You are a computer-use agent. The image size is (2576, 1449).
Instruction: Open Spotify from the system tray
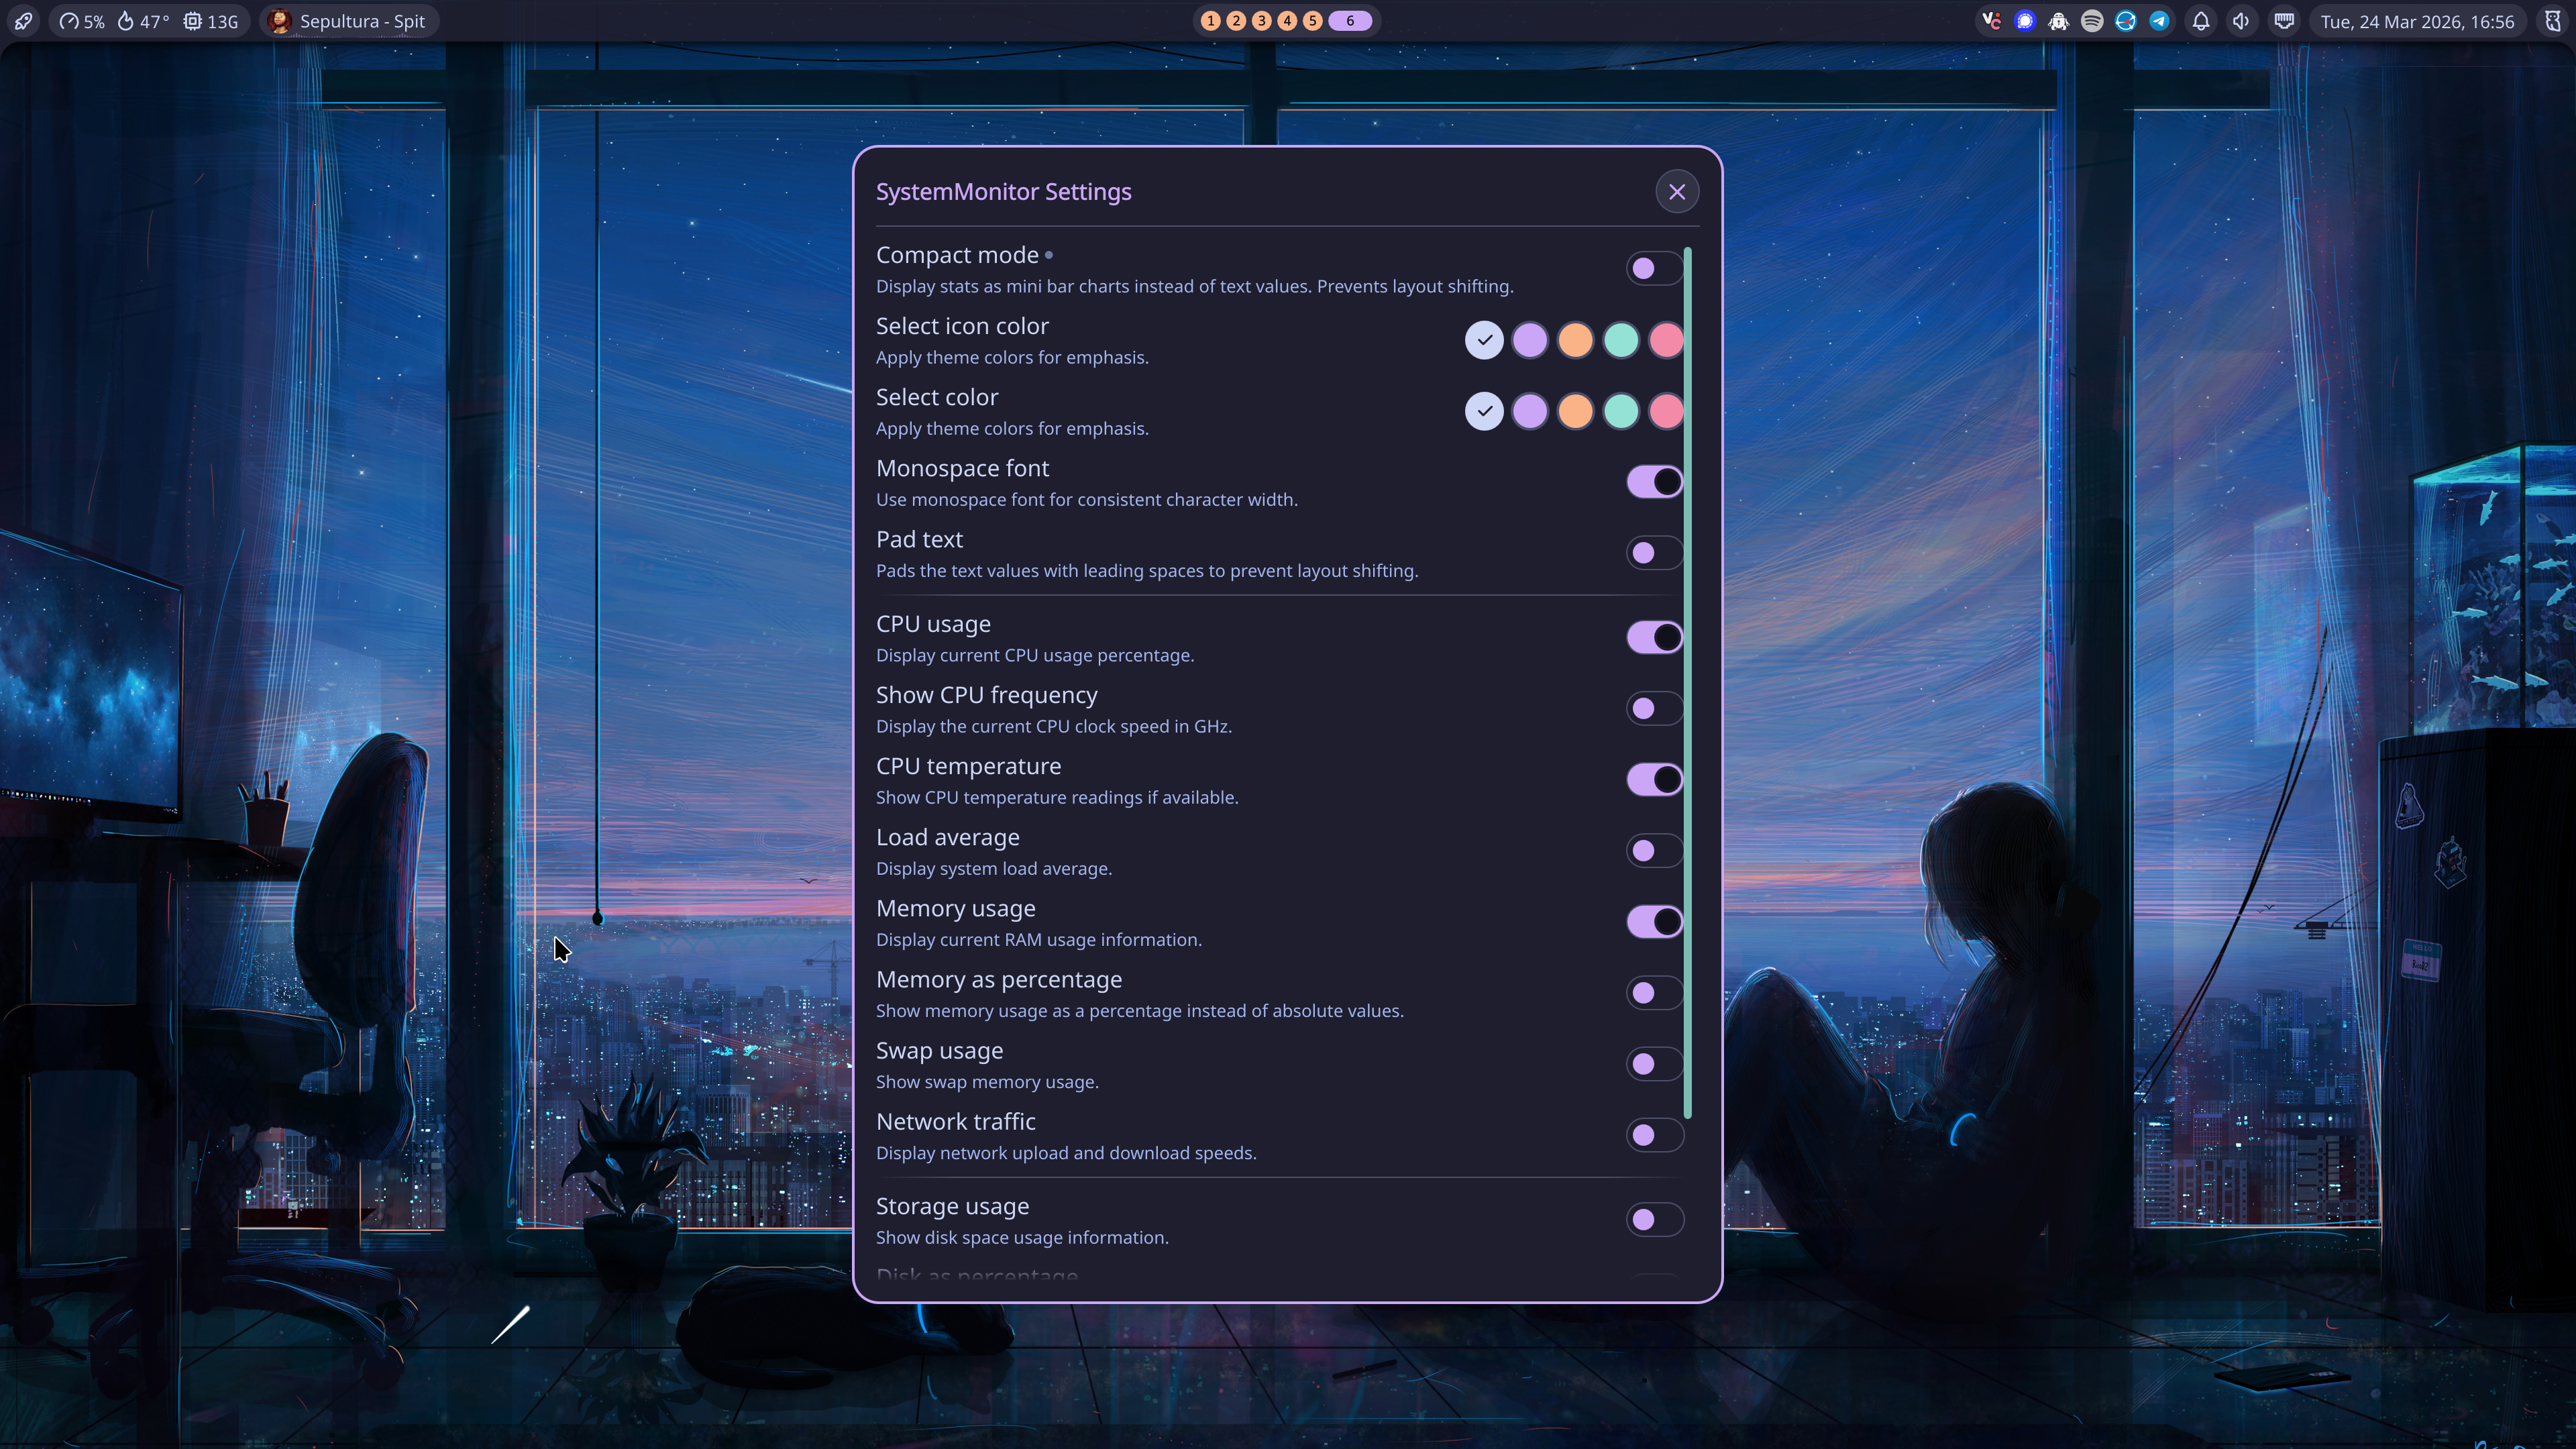click(2093, 21)
